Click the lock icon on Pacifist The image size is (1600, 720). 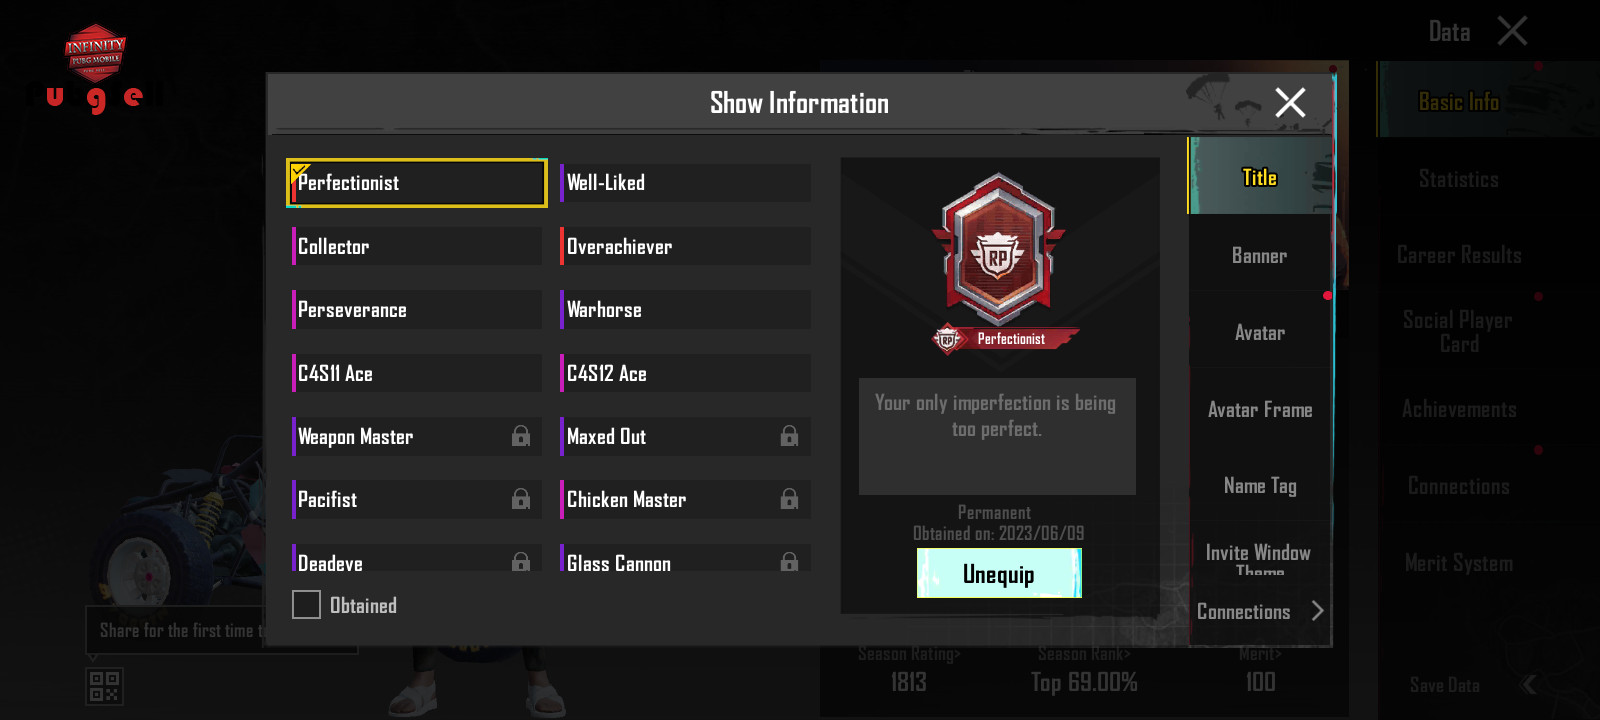click(521, 499)
